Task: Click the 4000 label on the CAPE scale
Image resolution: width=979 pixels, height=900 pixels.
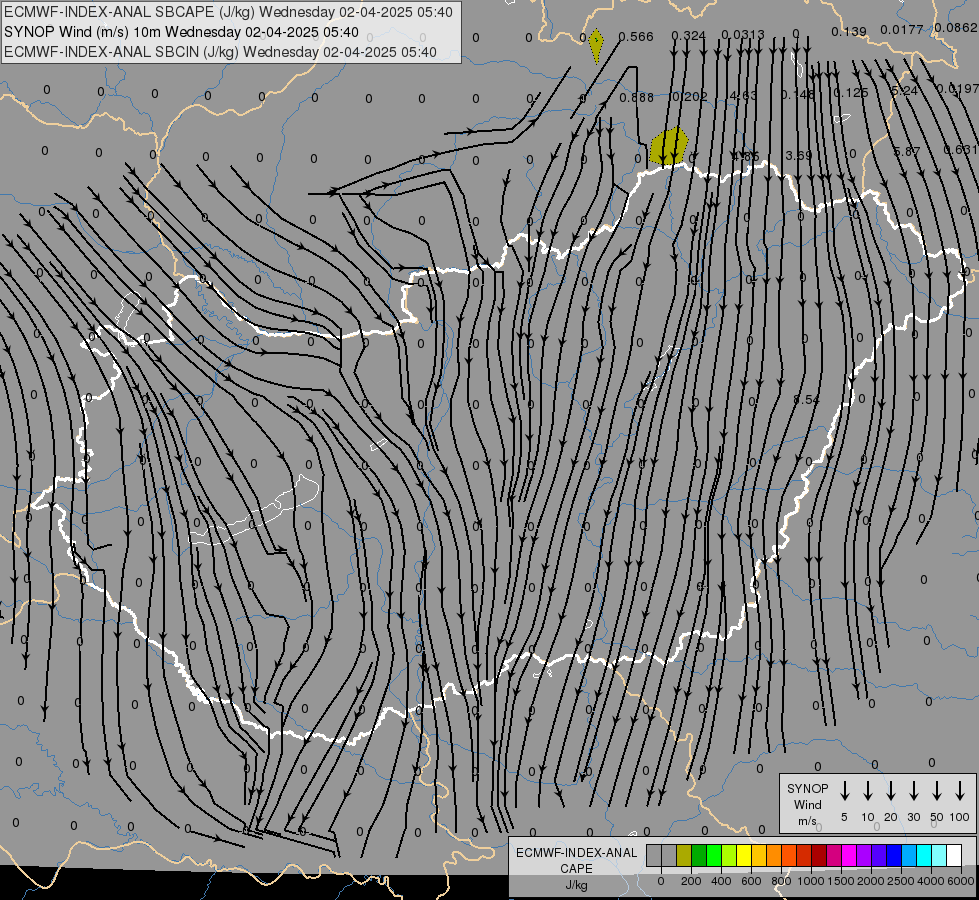Action: [930, 881]
